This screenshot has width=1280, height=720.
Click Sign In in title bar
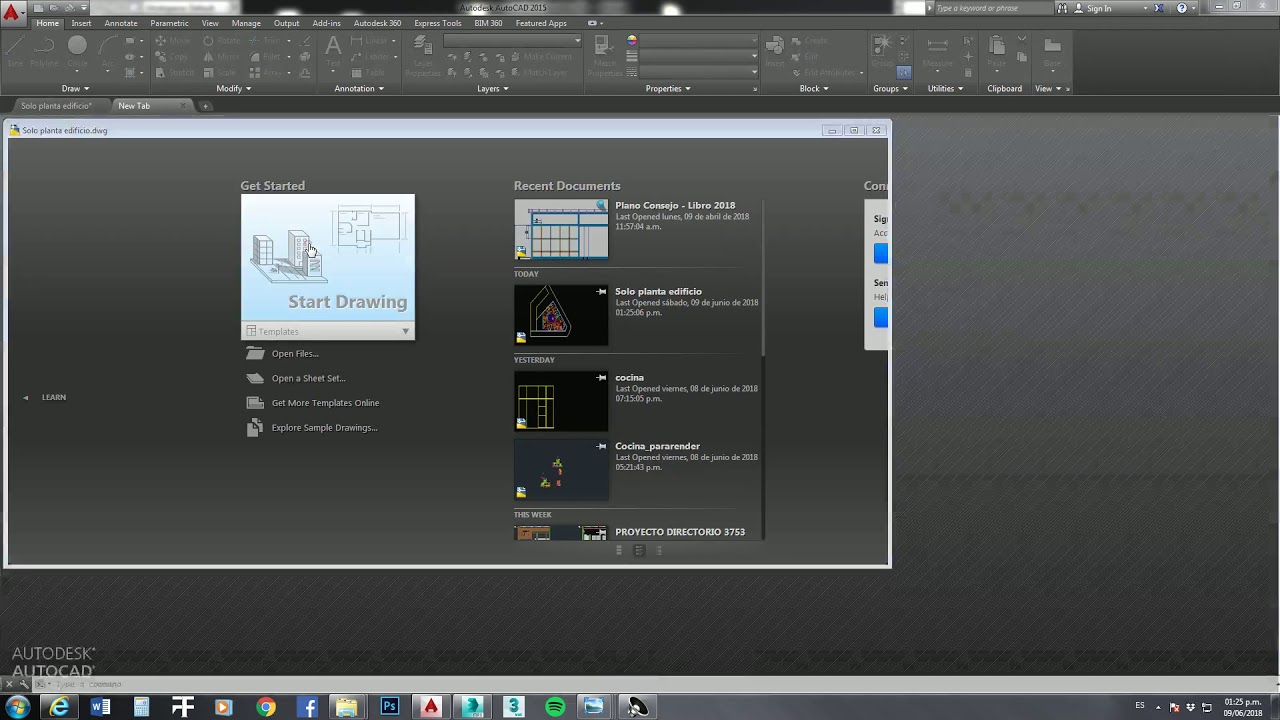(x=1098, y=8)
